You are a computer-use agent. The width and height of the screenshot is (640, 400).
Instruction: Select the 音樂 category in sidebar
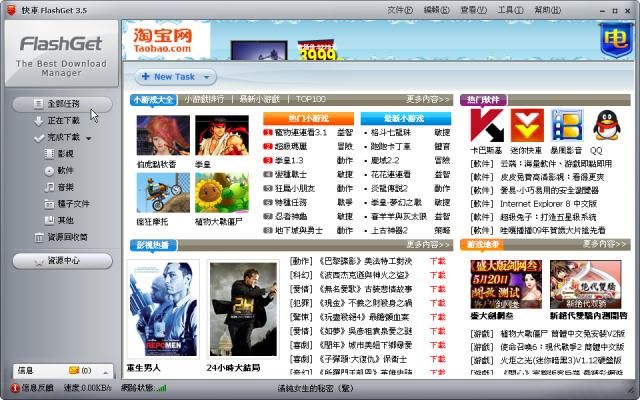pos(65,187)
